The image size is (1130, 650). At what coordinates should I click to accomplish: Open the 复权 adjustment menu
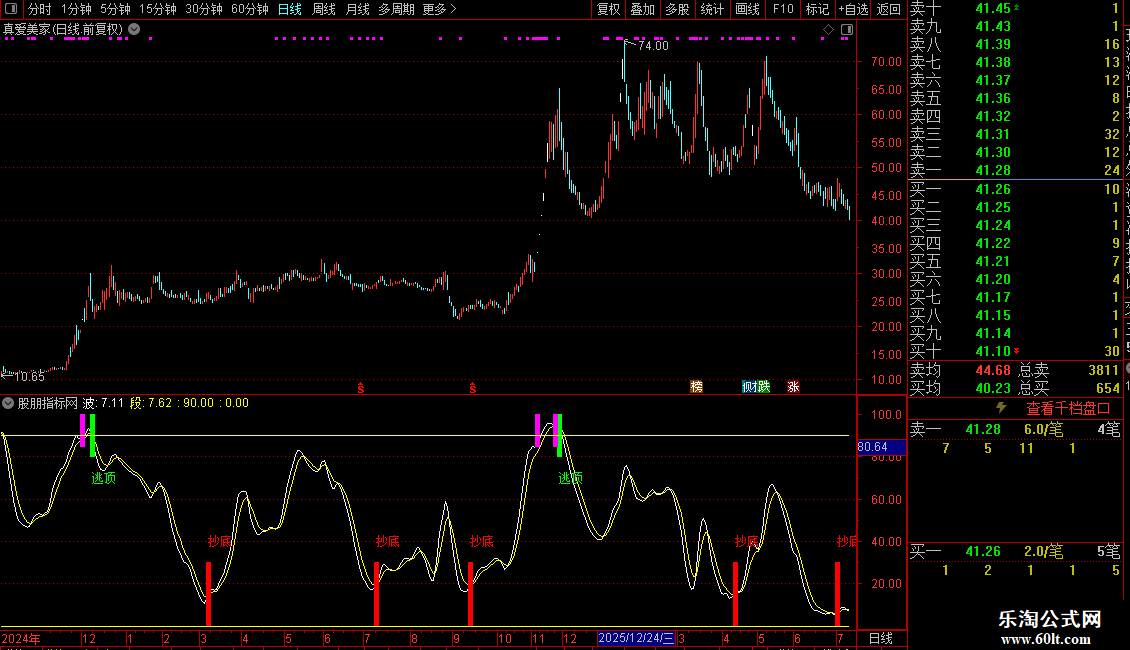pyautogui.click(x=608, y=9)
